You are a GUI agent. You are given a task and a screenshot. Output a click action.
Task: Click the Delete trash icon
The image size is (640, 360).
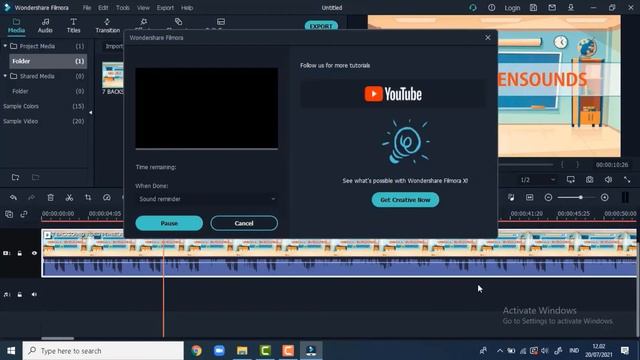pyautogui.click(x=51, y=198)
